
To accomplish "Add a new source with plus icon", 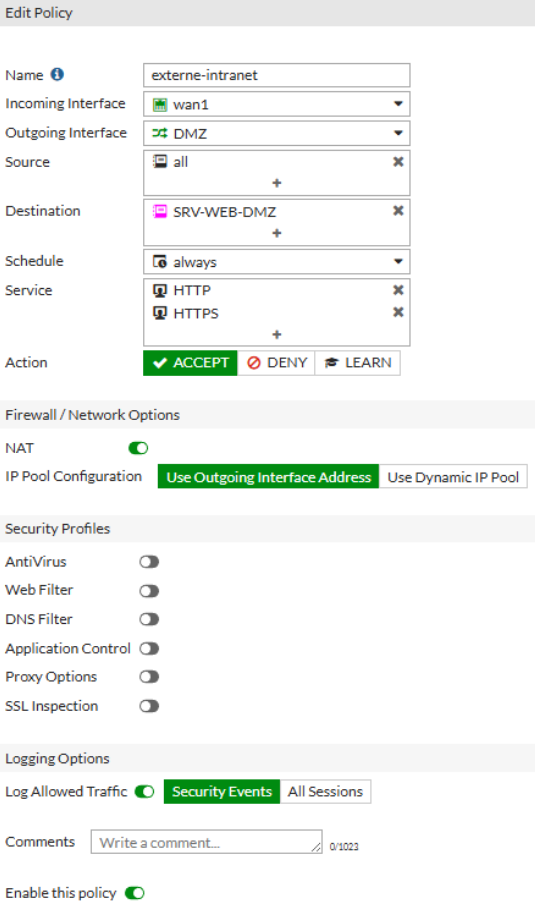I will tap(277, 183).
